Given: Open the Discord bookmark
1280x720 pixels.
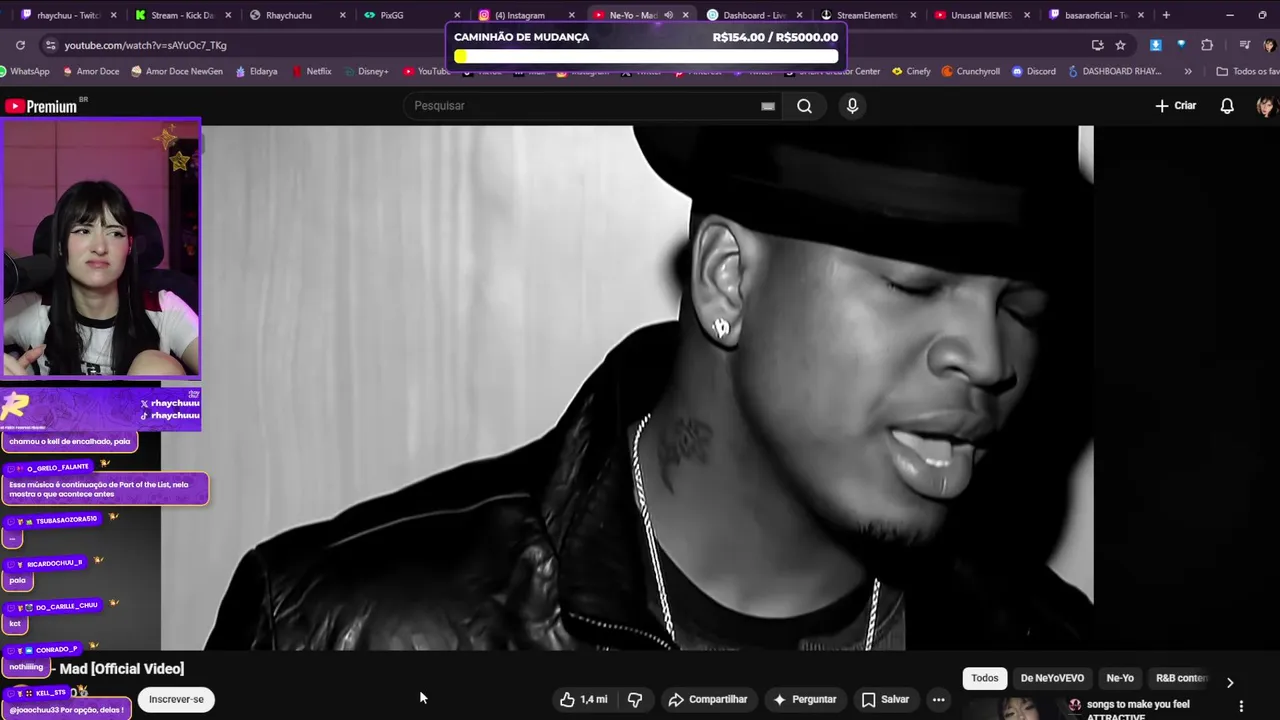Looking at the screenshot, I should [1034, 71].
